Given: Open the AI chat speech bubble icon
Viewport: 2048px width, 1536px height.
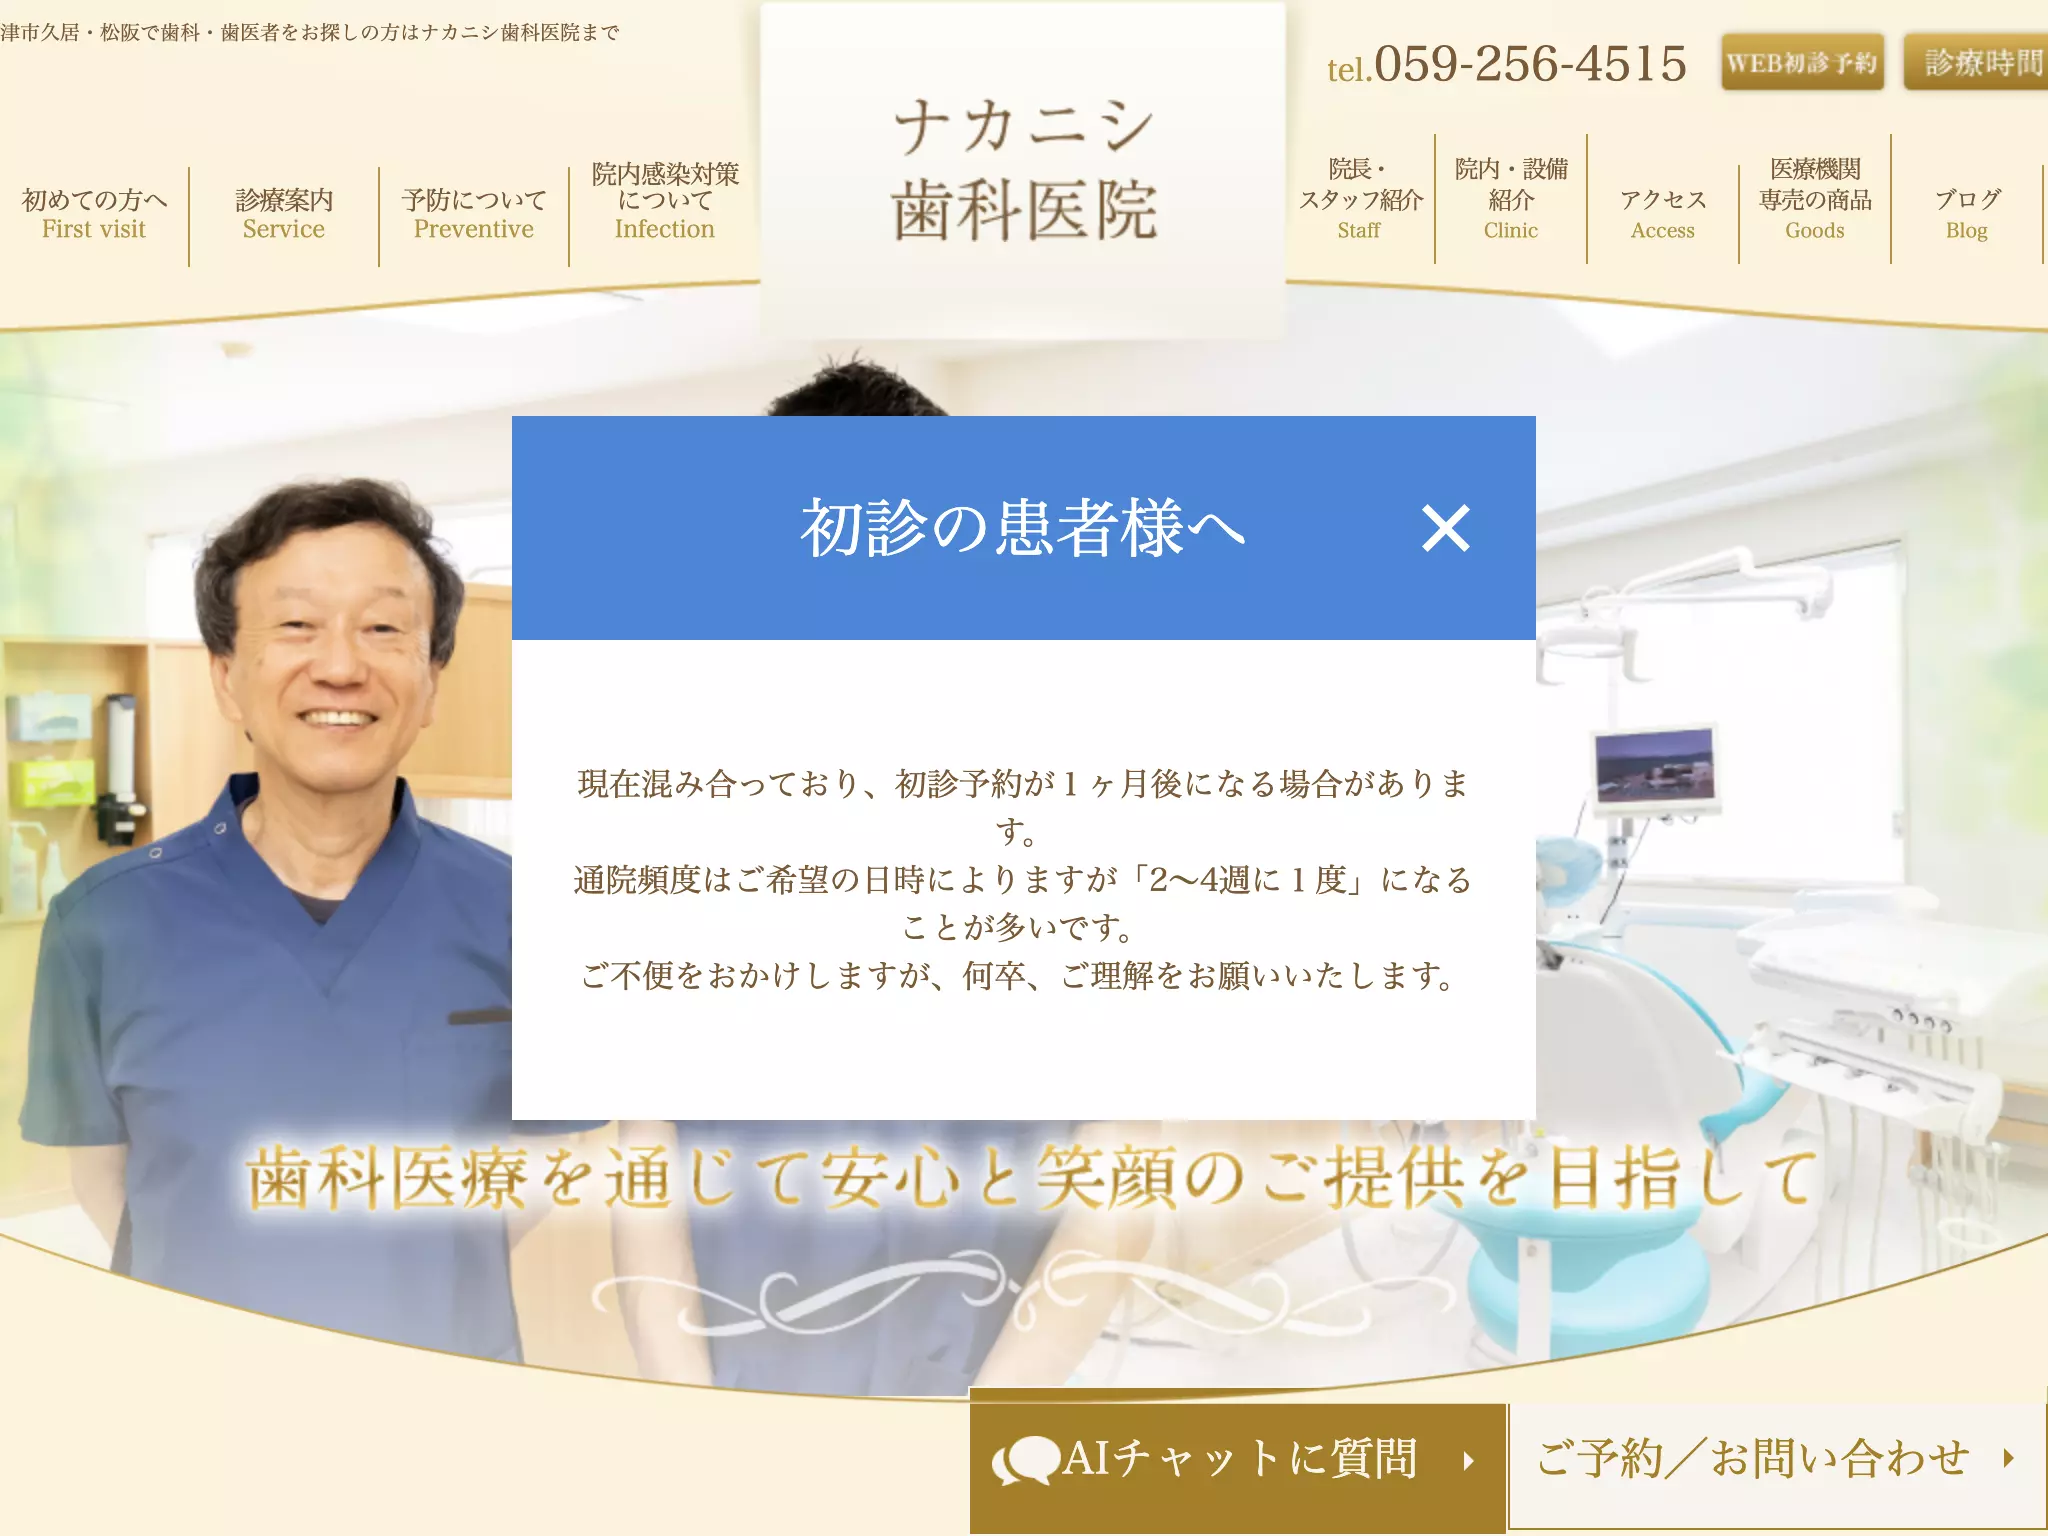Looking at the screenshot, I should [x=1025, y=1460].
